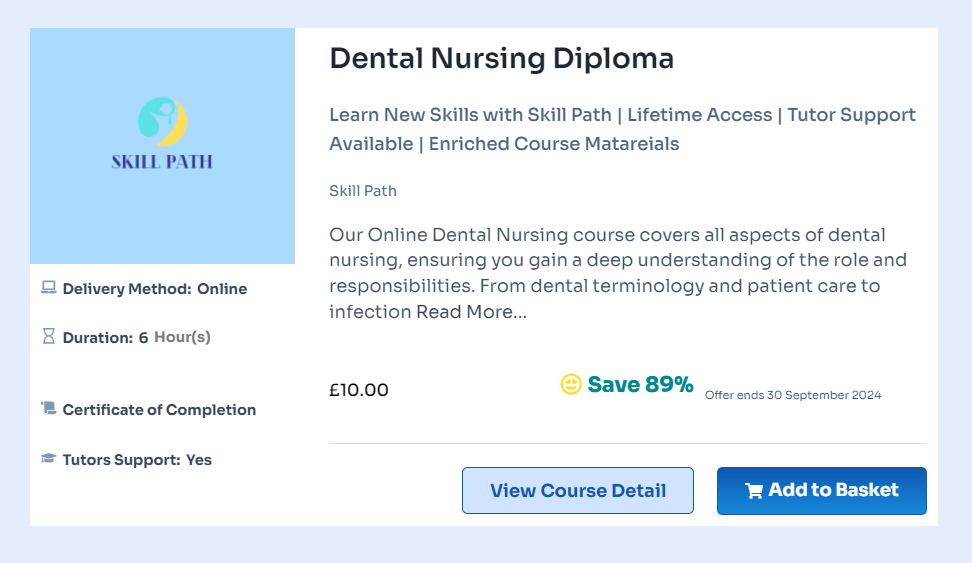Open the Dental Nursing Diploma title
Screen dimensions: 972x563
[501, 59]
